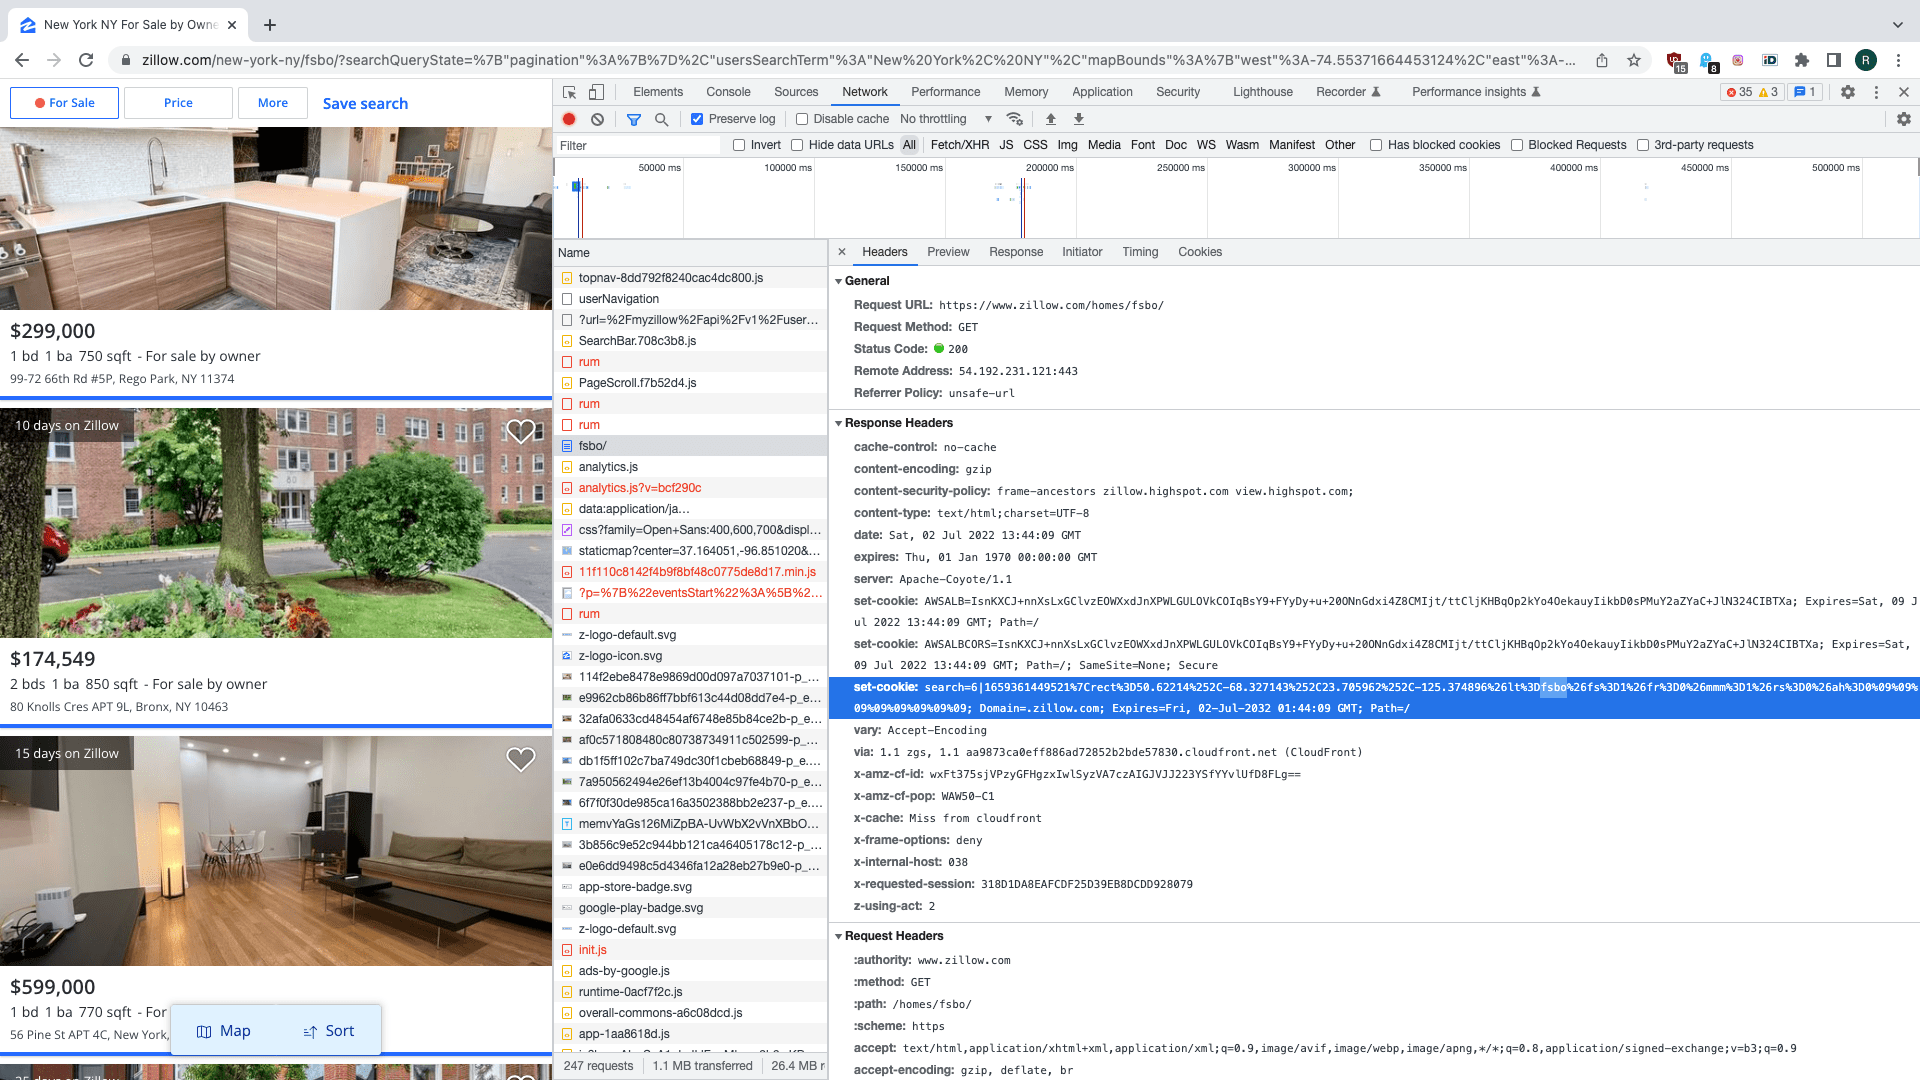Click the import HAR file icon
1920x1080 pixels.
point(1050,118)
